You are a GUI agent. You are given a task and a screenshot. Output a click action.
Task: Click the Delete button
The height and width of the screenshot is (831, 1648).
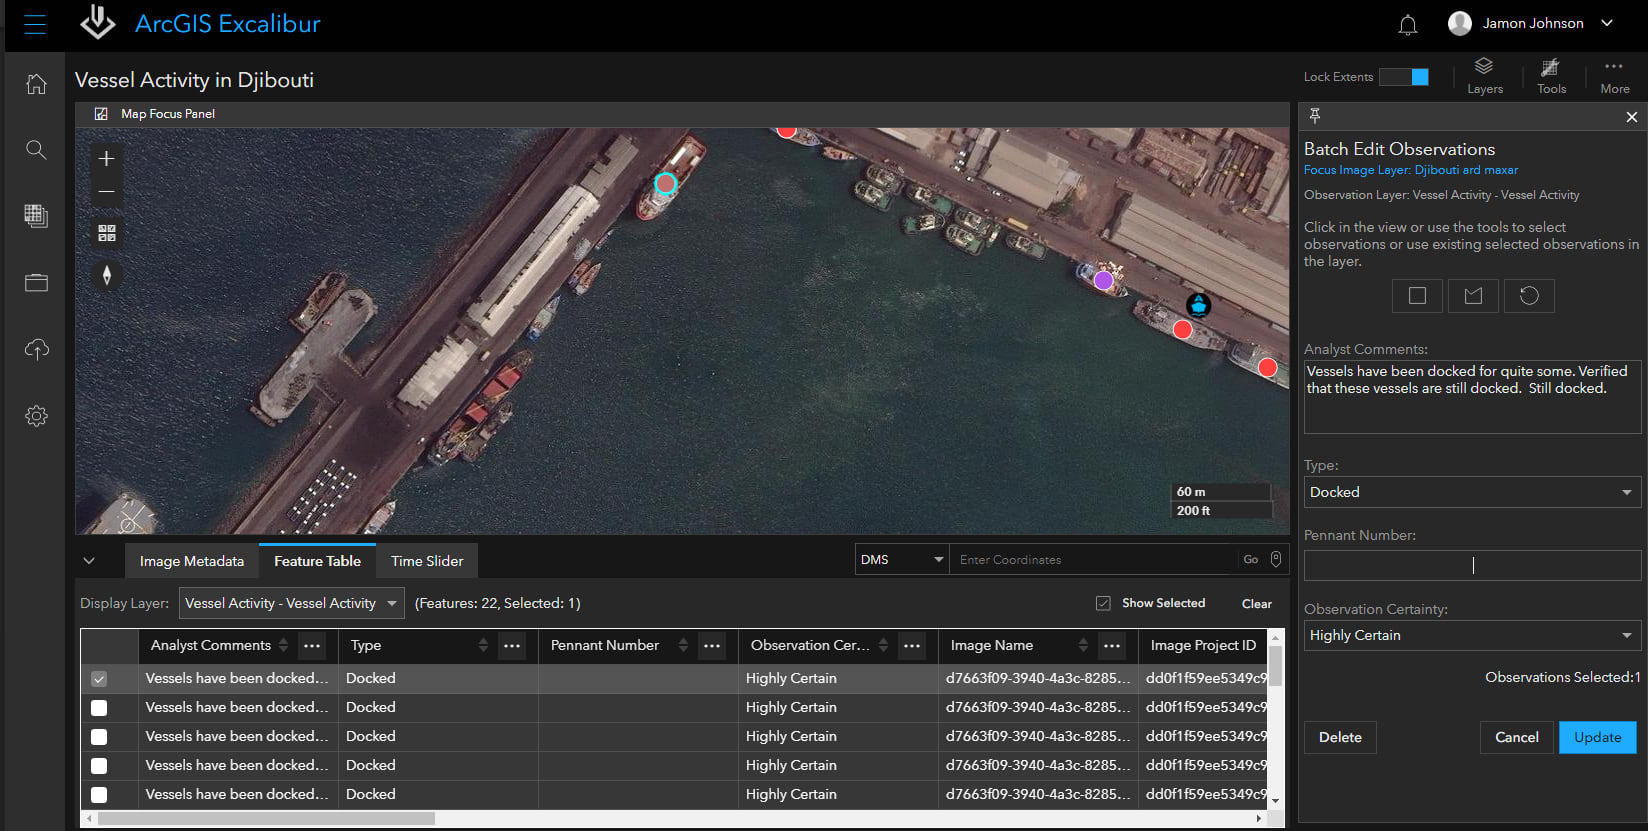point(1340,737)
